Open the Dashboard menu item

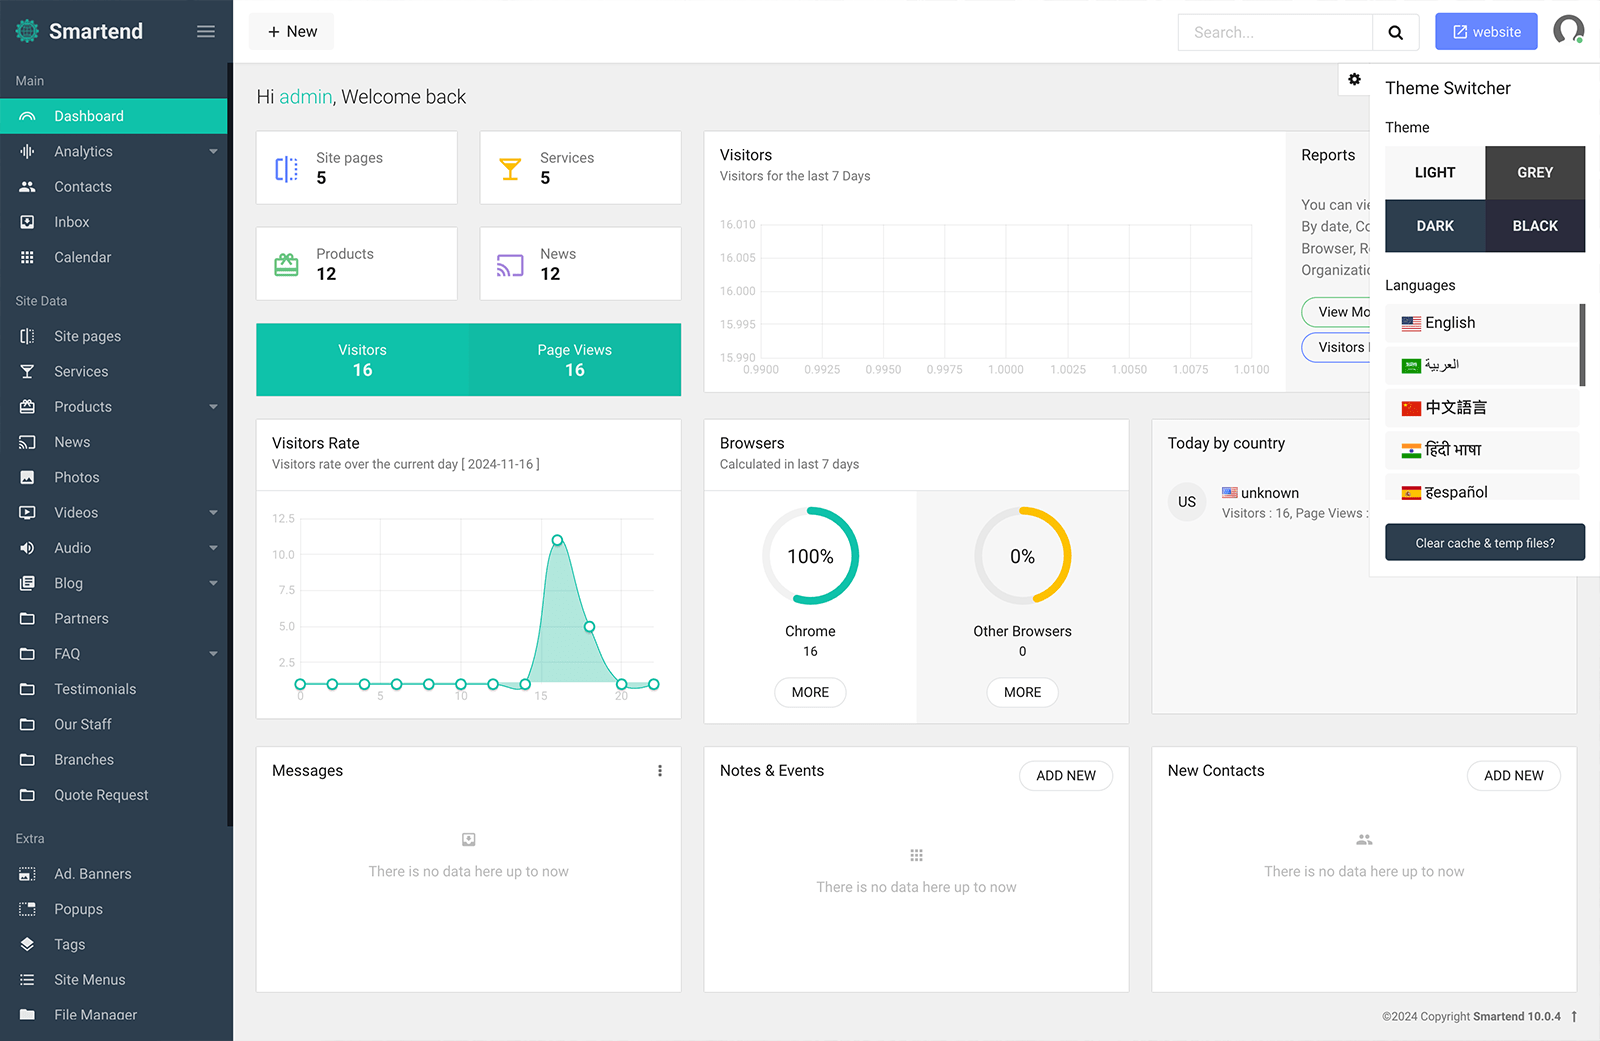[x=114, y=116]
